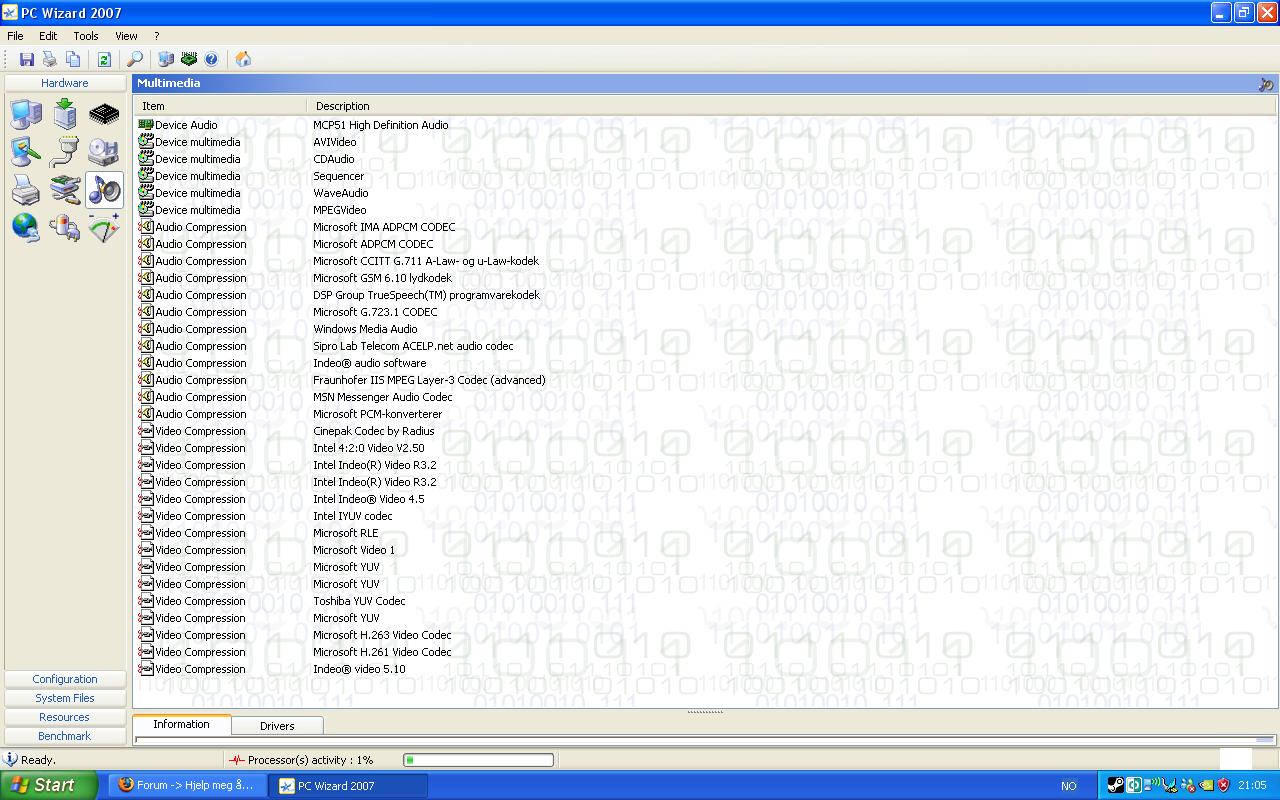Click the Hardware section button
This screenshot has height=800, width=1280.
tap(65, 83)
